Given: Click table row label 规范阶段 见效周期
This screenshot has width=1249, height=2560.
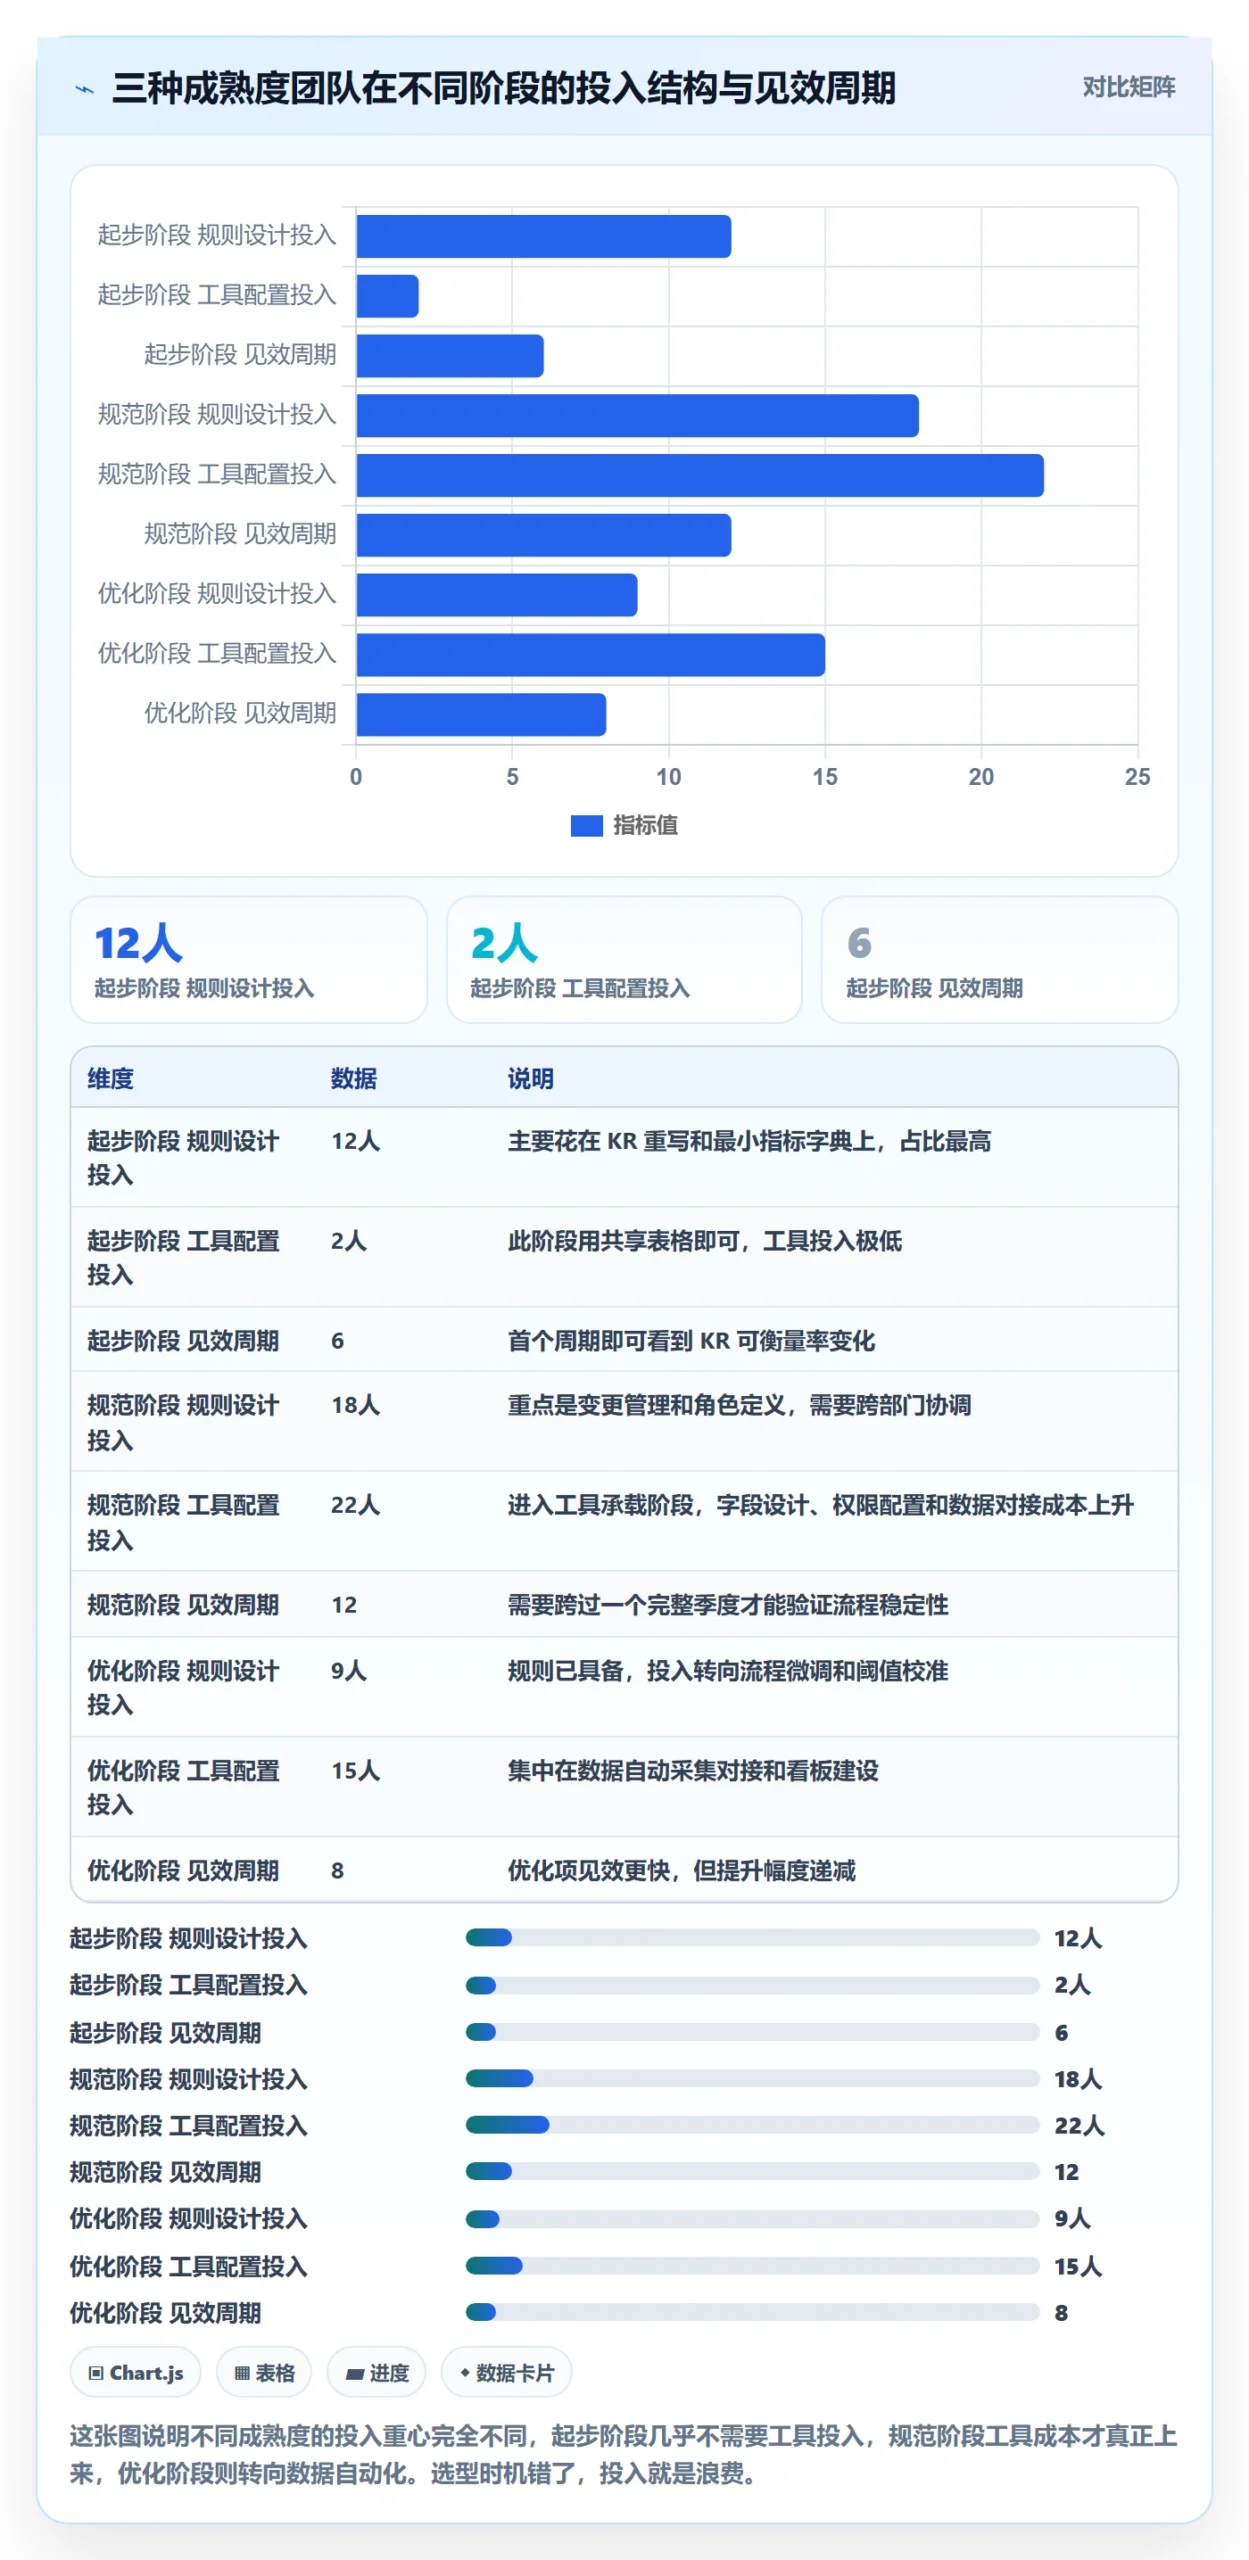Looking at the screenshot, I should 183,1604.
